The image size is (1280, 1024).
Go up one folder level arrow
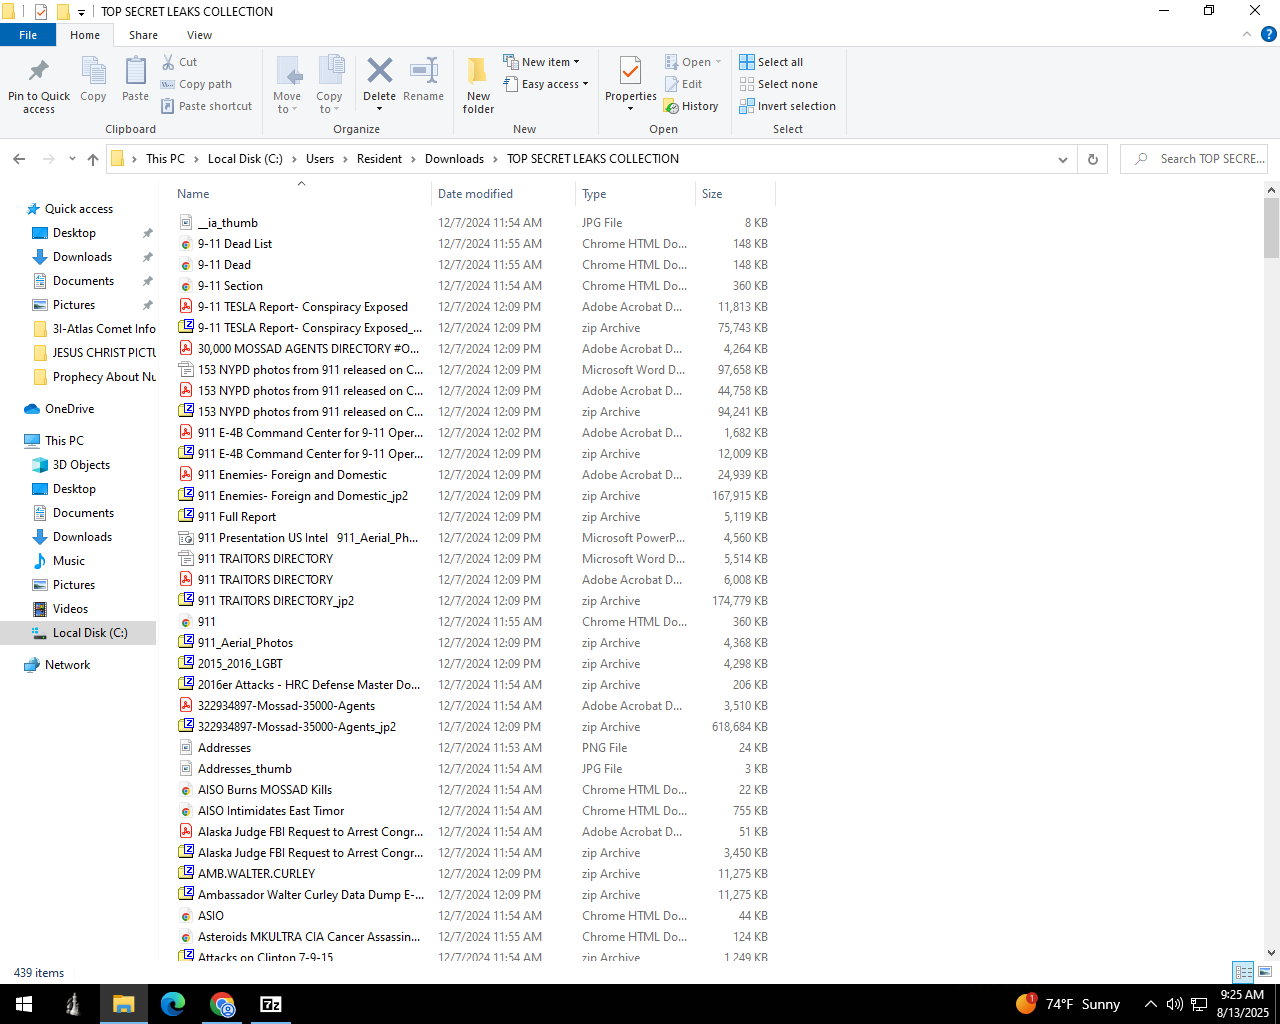[x=93, y=159]
